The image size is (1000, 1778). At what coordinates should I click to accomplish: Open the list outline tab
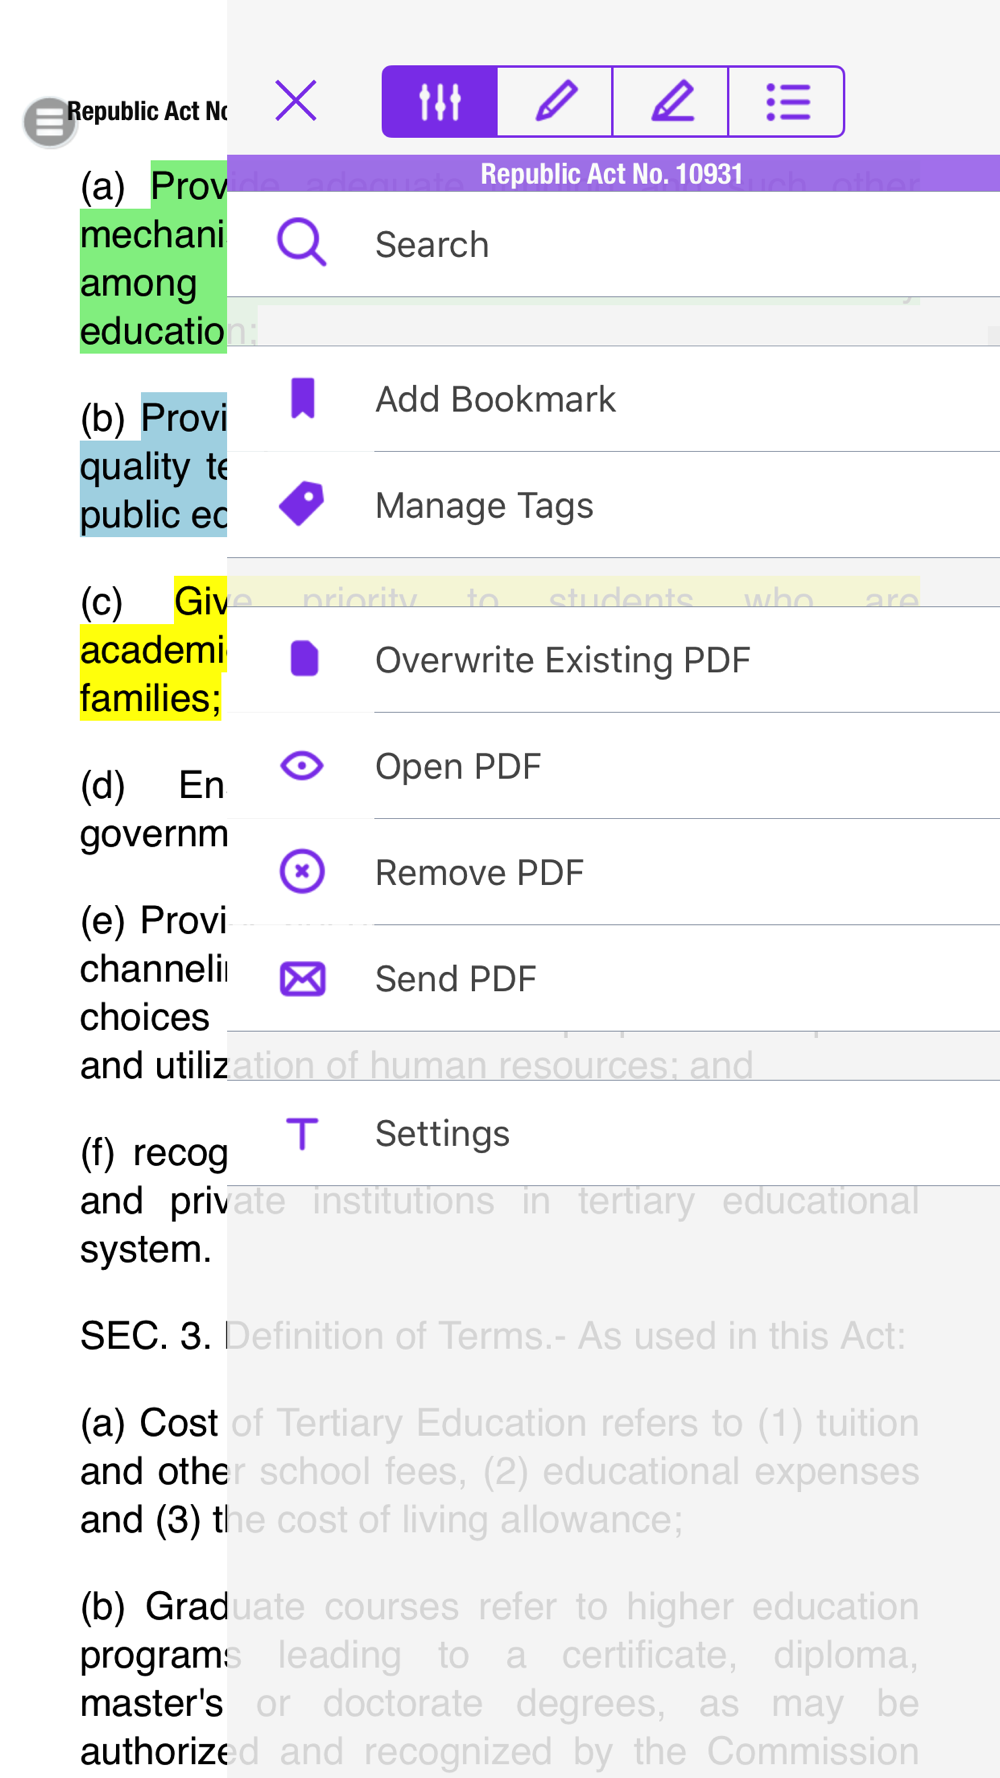[787, 101]
